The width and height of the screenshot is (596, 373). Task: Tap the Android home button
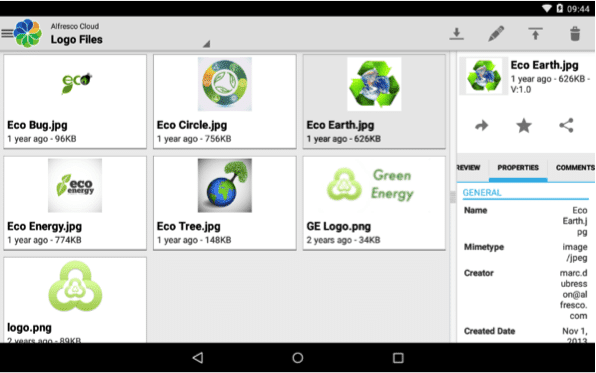coord(298,358)
